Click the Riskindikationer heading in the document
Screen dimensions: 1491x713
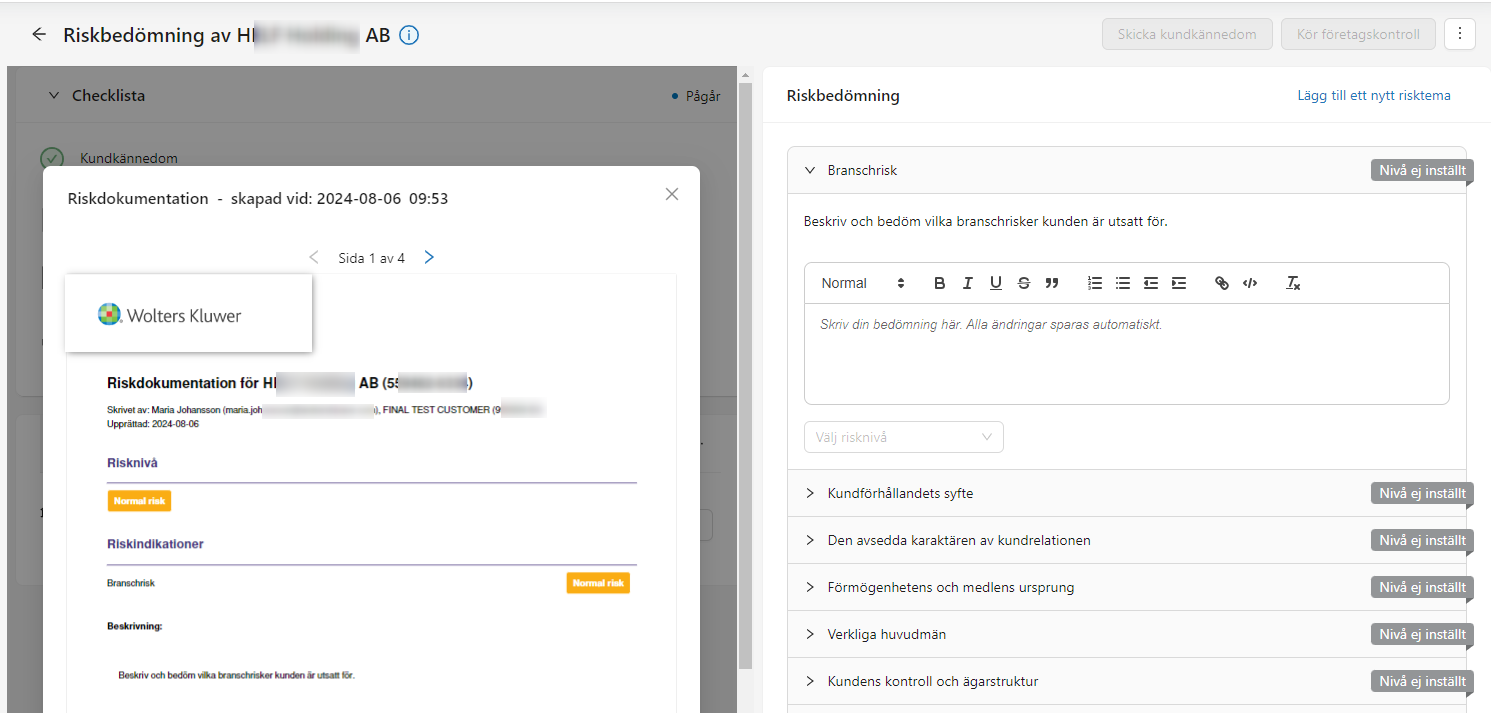pos(155,544)
